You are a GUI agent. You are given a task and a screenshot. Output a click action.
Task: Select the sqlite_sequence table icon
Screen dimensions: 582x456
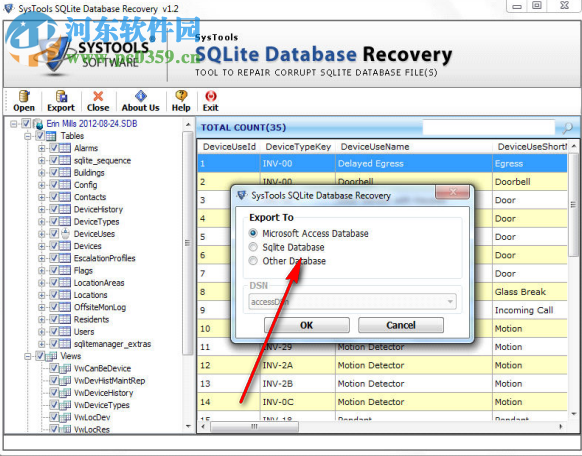(65, 161)
